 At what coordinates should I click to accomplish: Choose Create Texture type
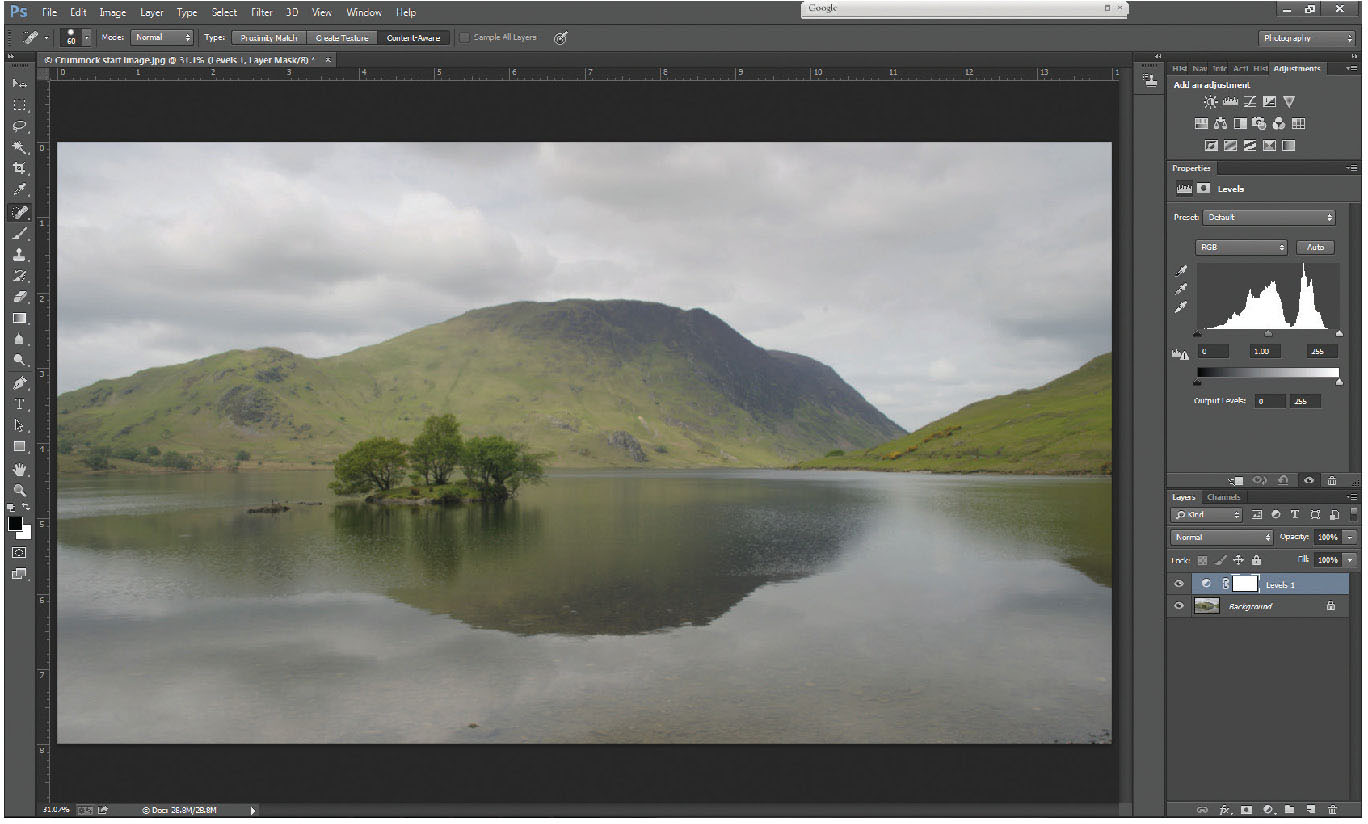341,38
